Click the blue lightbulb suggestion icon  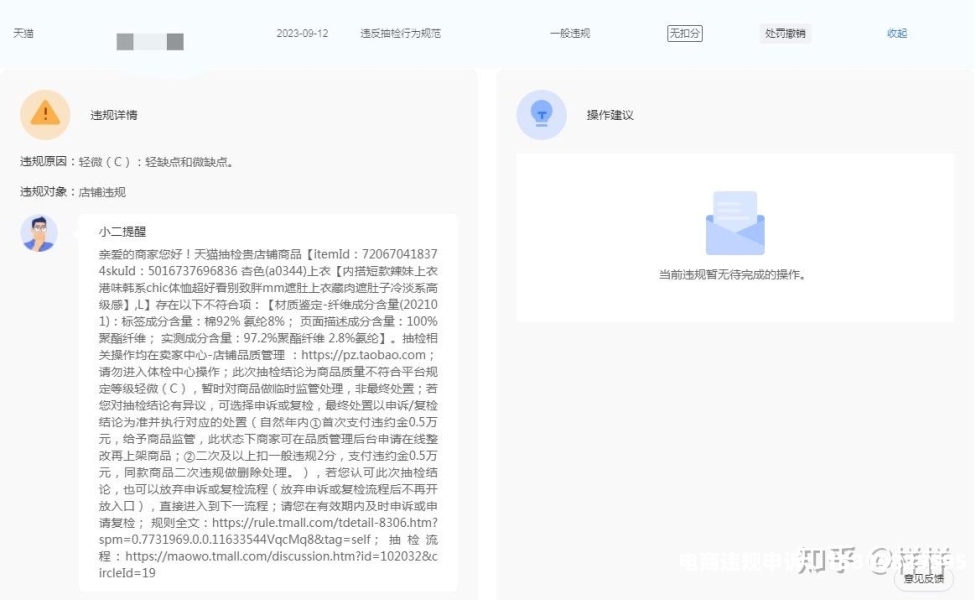pyautogui.click(x=542, y=115)
